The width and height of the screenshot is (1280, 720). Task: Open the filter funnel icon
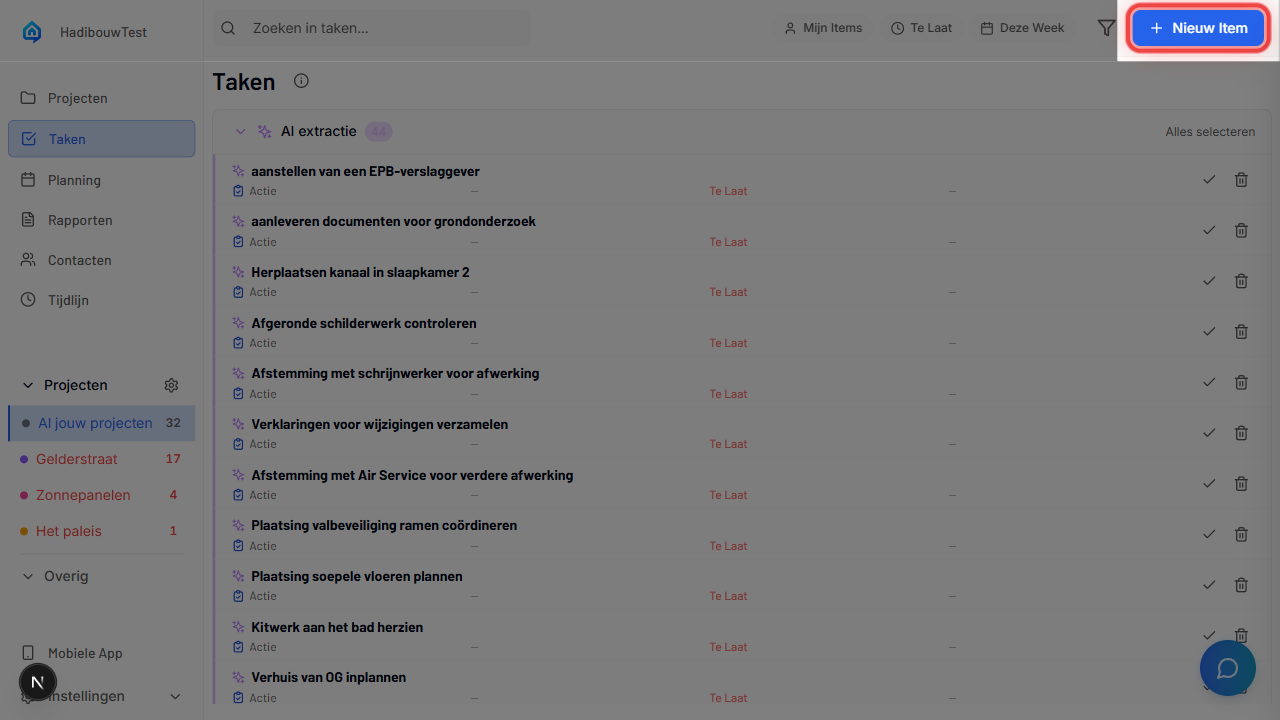point(1106,28)
